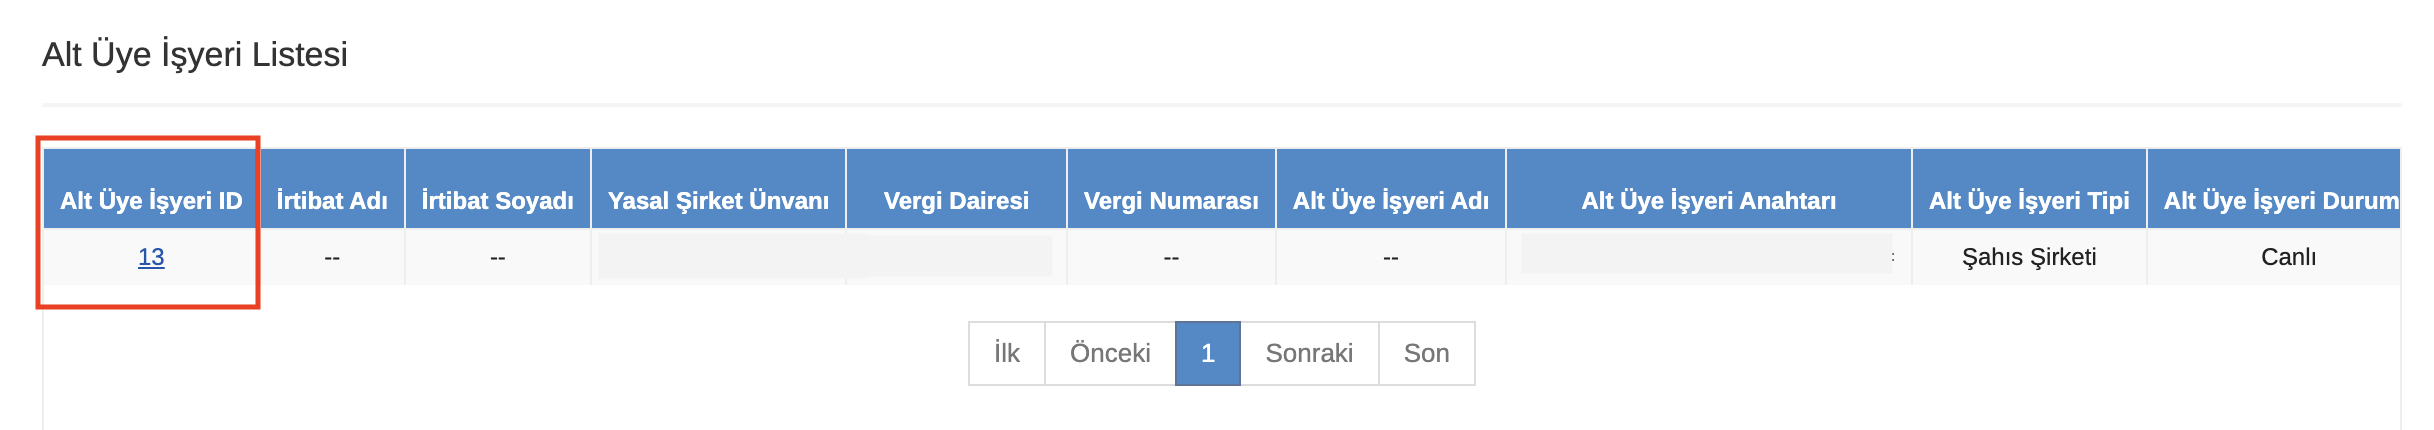Click the Alt Üye İşyeri Anahtarı column header
2434x430 pixels.
[x=1708, y=200]
